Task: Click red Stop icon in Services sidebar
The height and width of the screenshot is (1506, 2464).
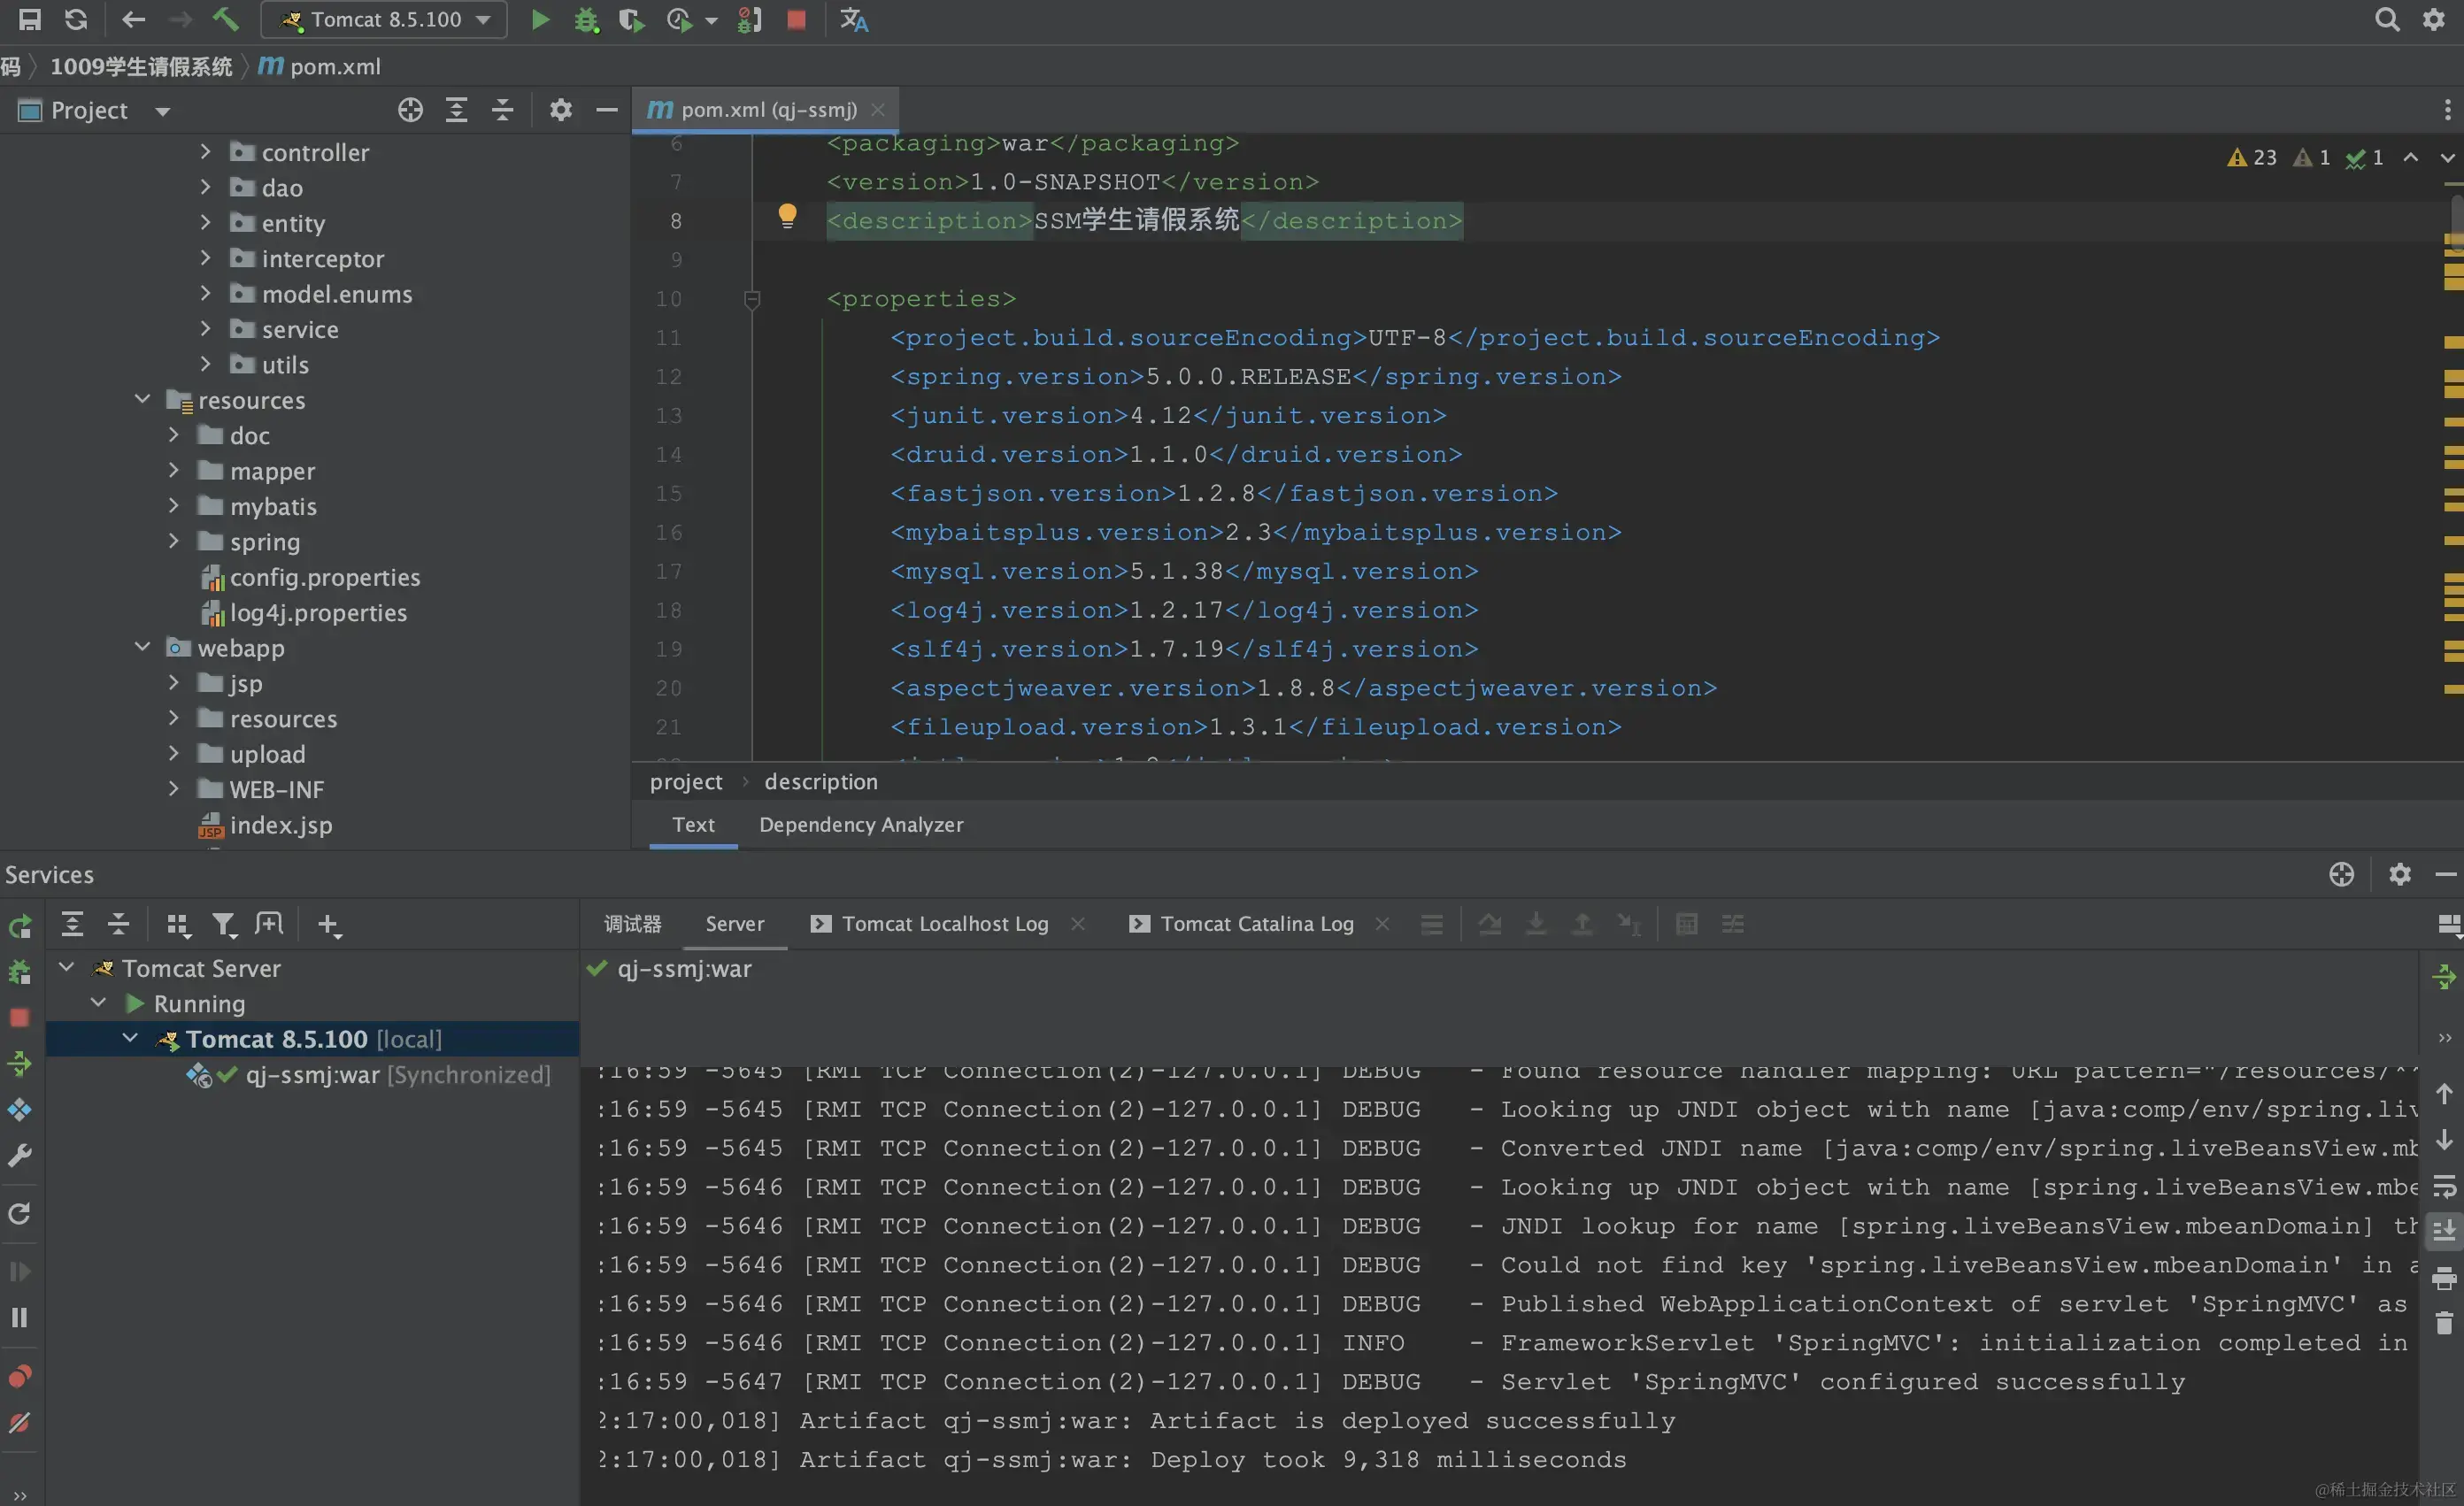Action: click(19, 1018)
